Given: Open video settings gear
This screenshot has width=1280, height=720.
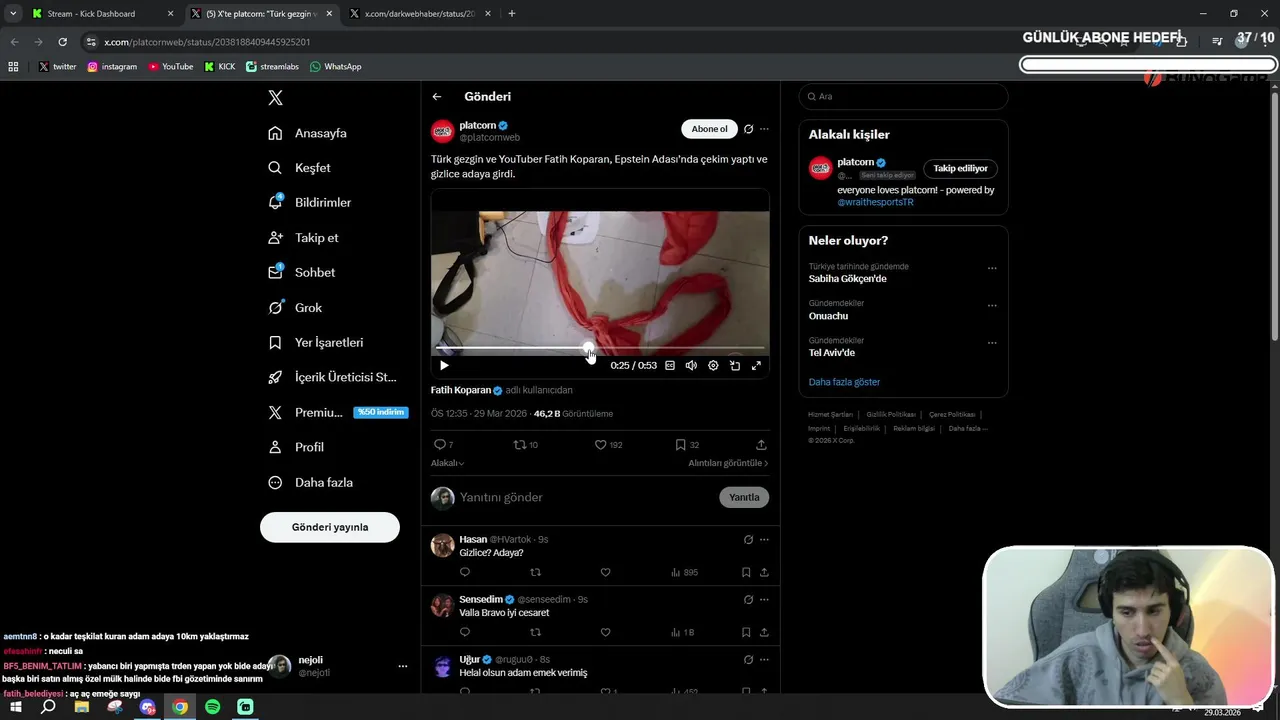Looking at the screenshot, I should pos(713,366).
